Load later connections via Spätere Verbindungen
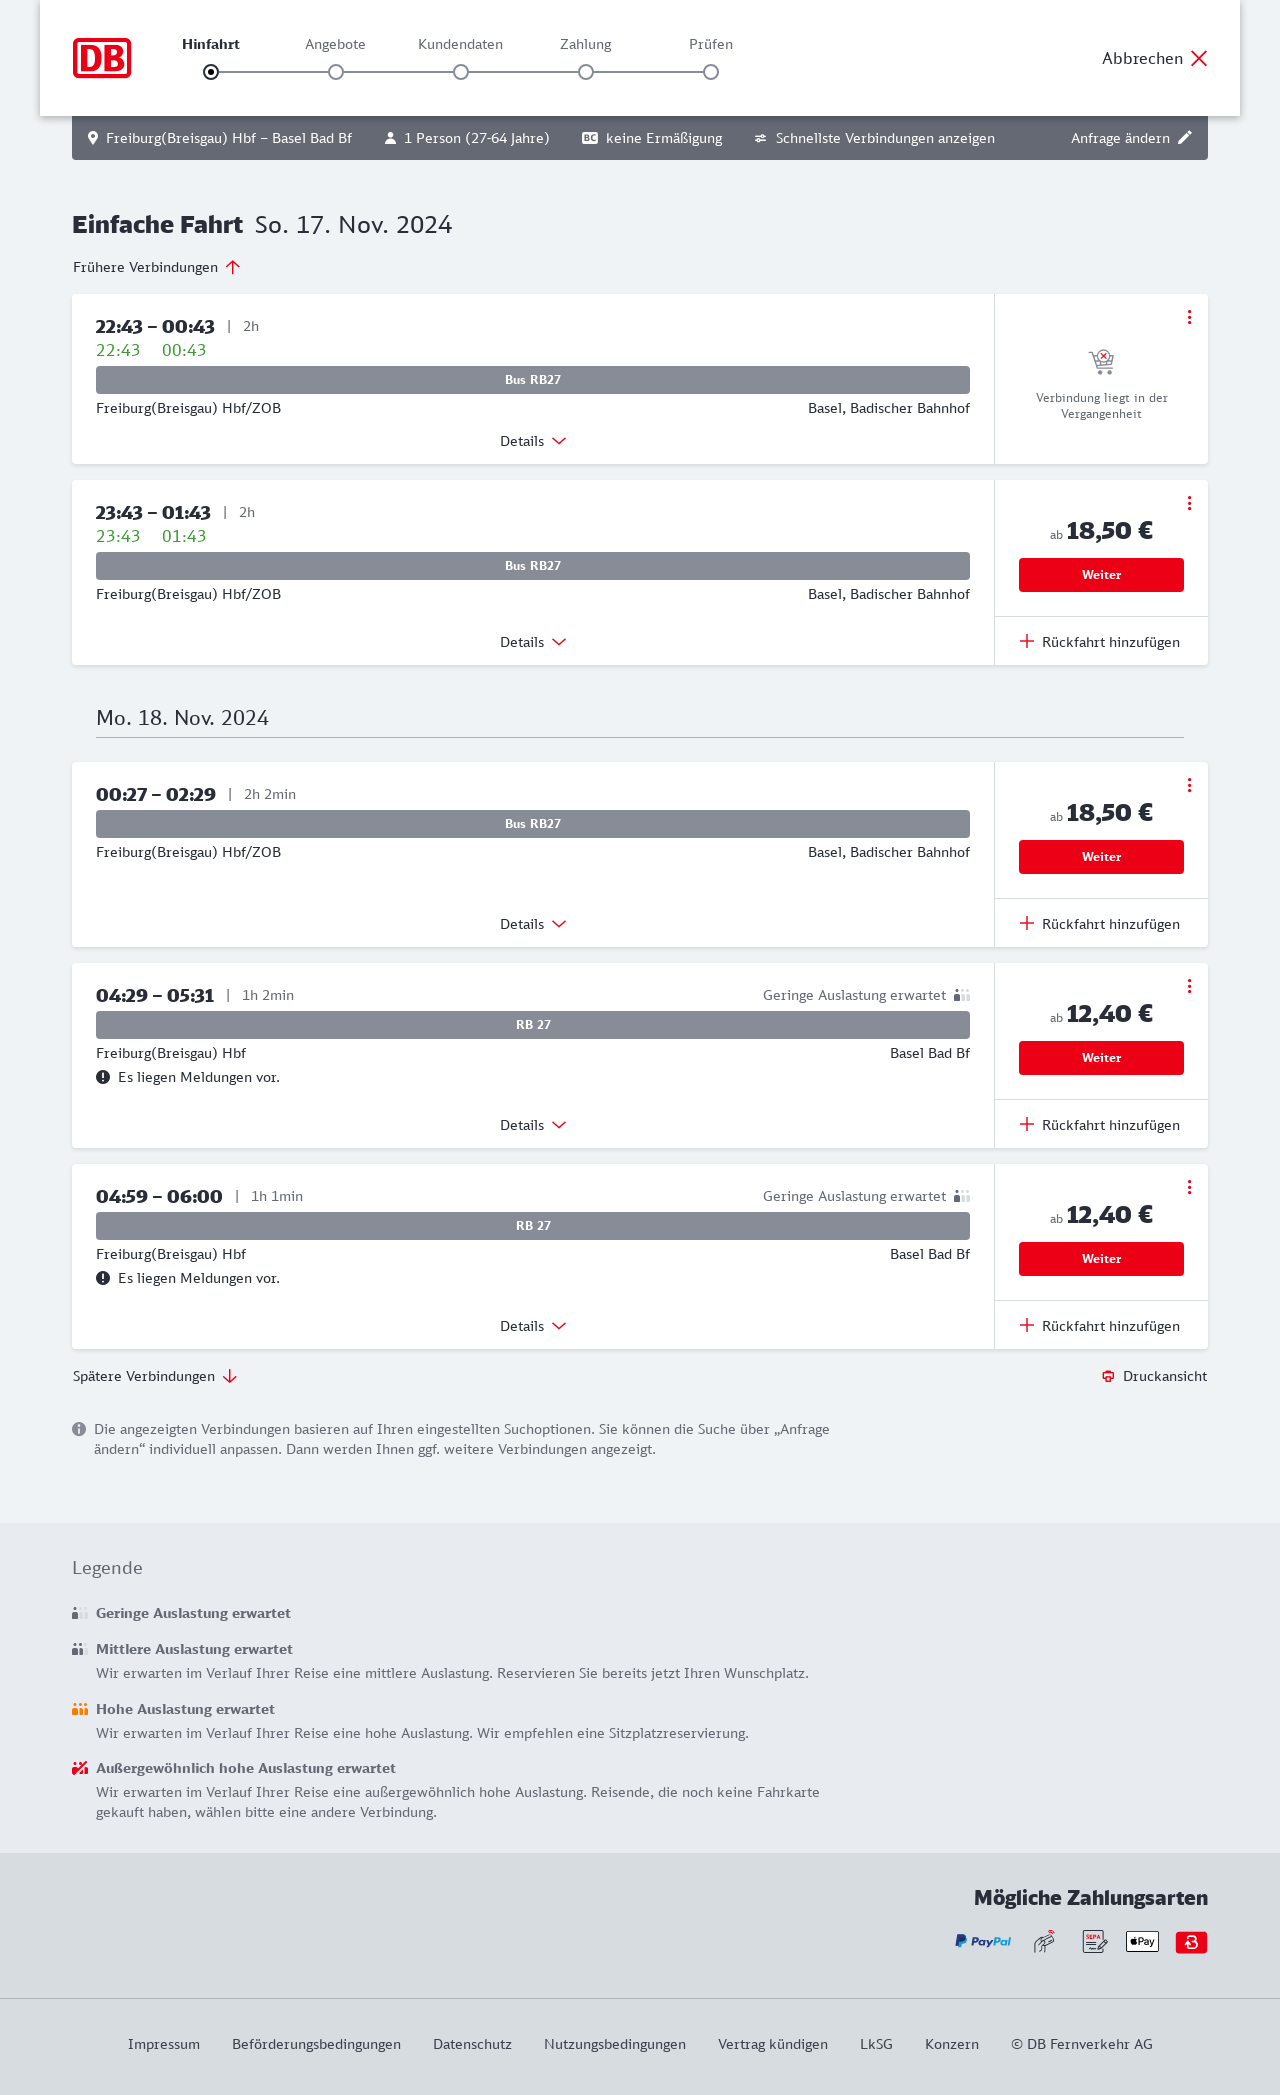The height and width of the screenshot is (2095, 1280). [154, 1376]
